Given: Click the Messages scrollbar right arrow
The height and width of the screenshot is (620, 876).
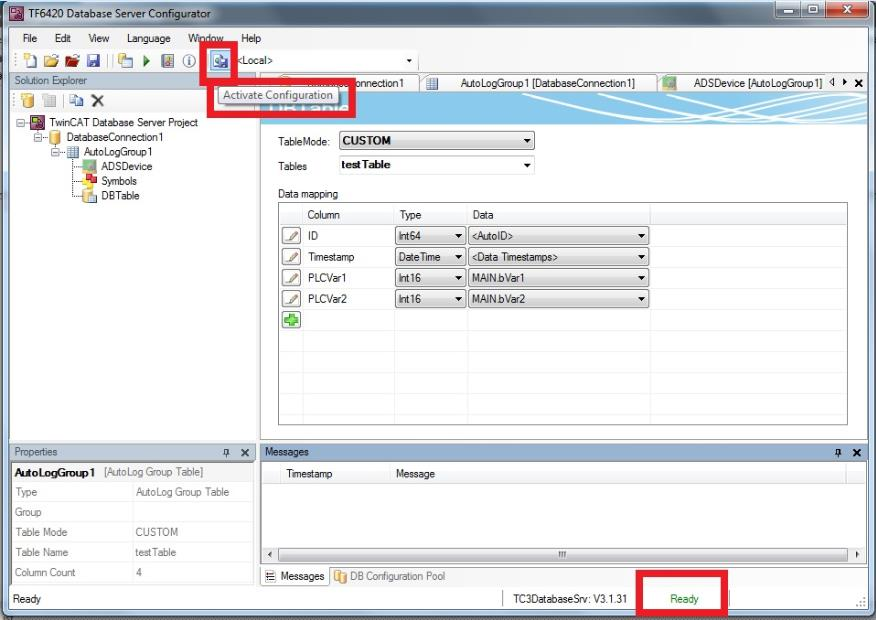Looking at the screenshot, I should point(857,554).
